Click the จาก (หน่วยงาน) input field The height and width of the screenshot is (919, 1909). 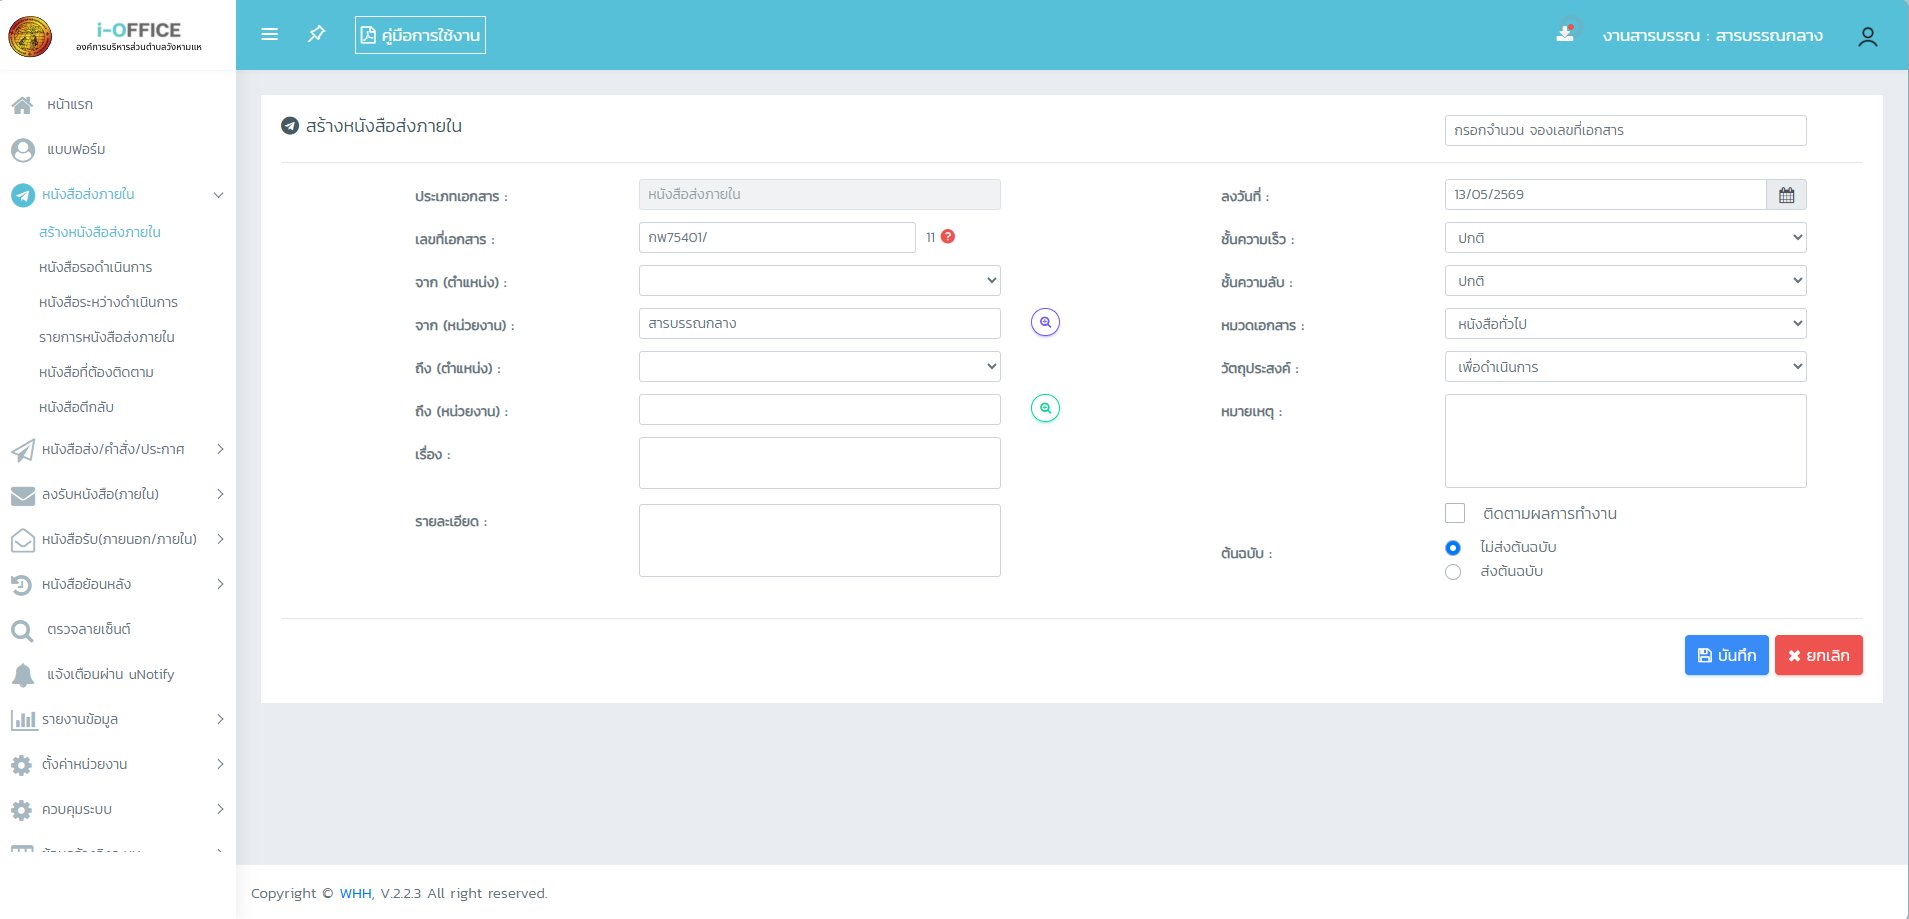tap(820, 323)
